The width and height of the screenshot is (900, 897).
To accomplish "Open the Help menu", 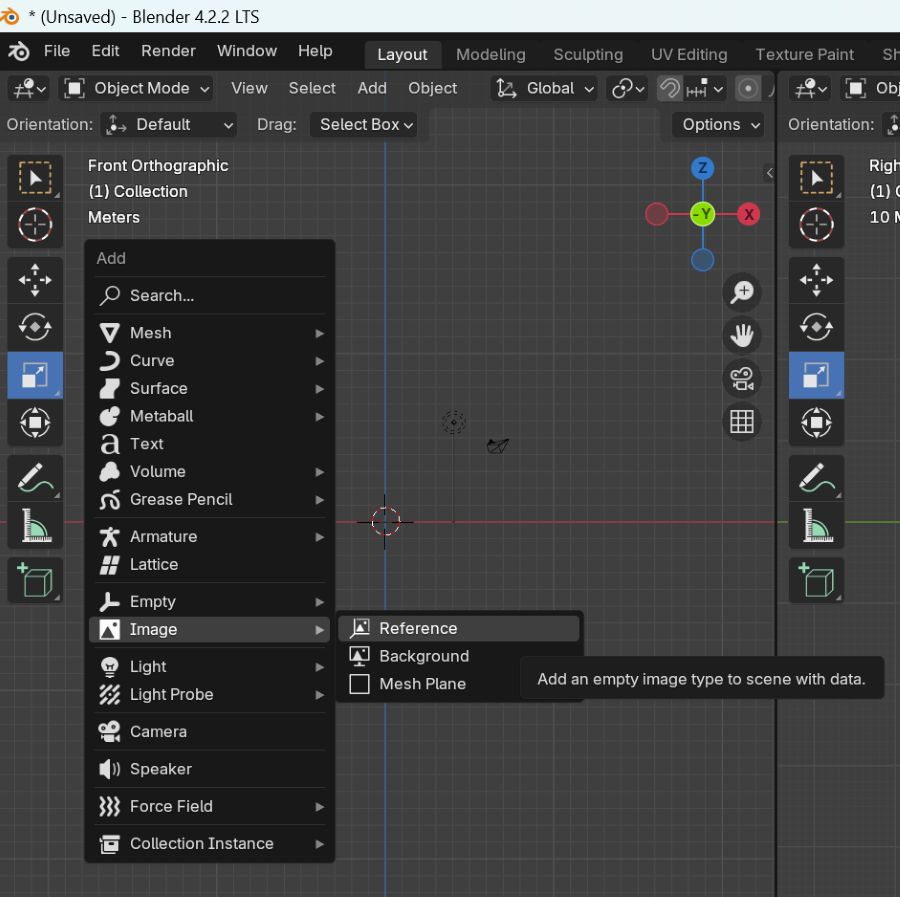I will click(315, 51).
